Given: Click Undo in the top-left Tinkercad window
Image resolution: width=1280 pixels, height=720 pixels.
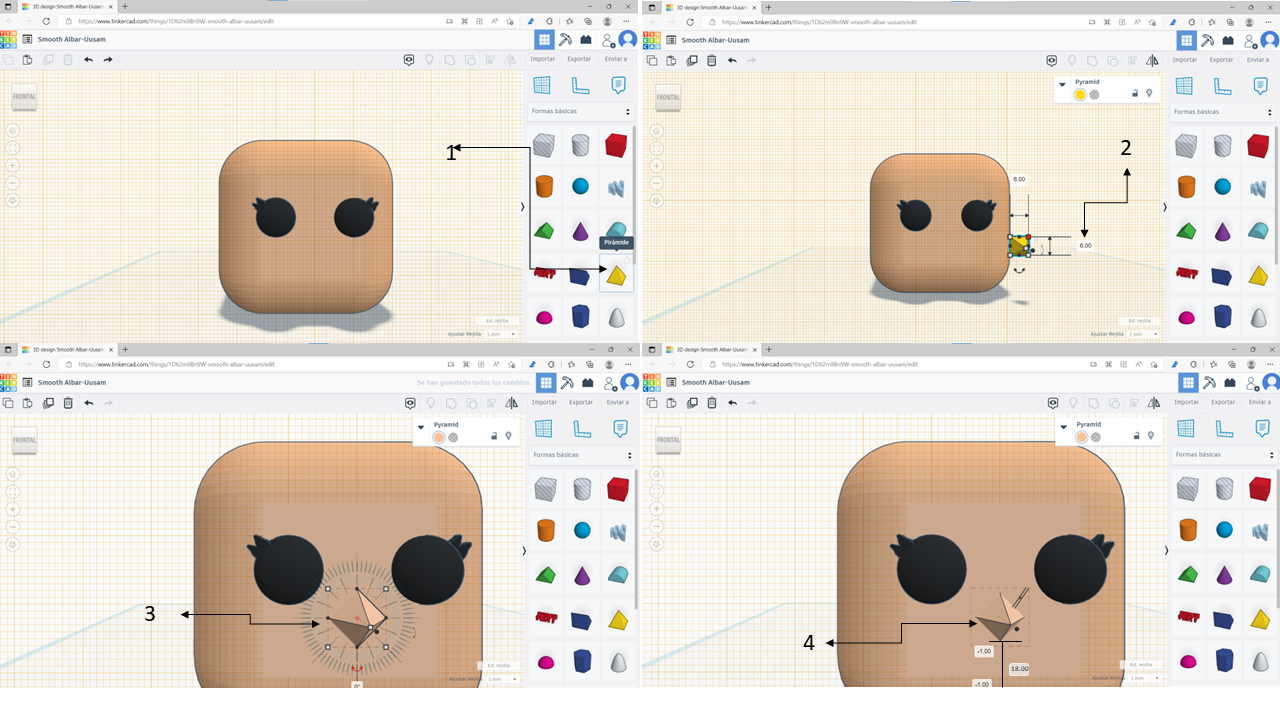Looking at the screenshot, I should (x=89, y=60).
